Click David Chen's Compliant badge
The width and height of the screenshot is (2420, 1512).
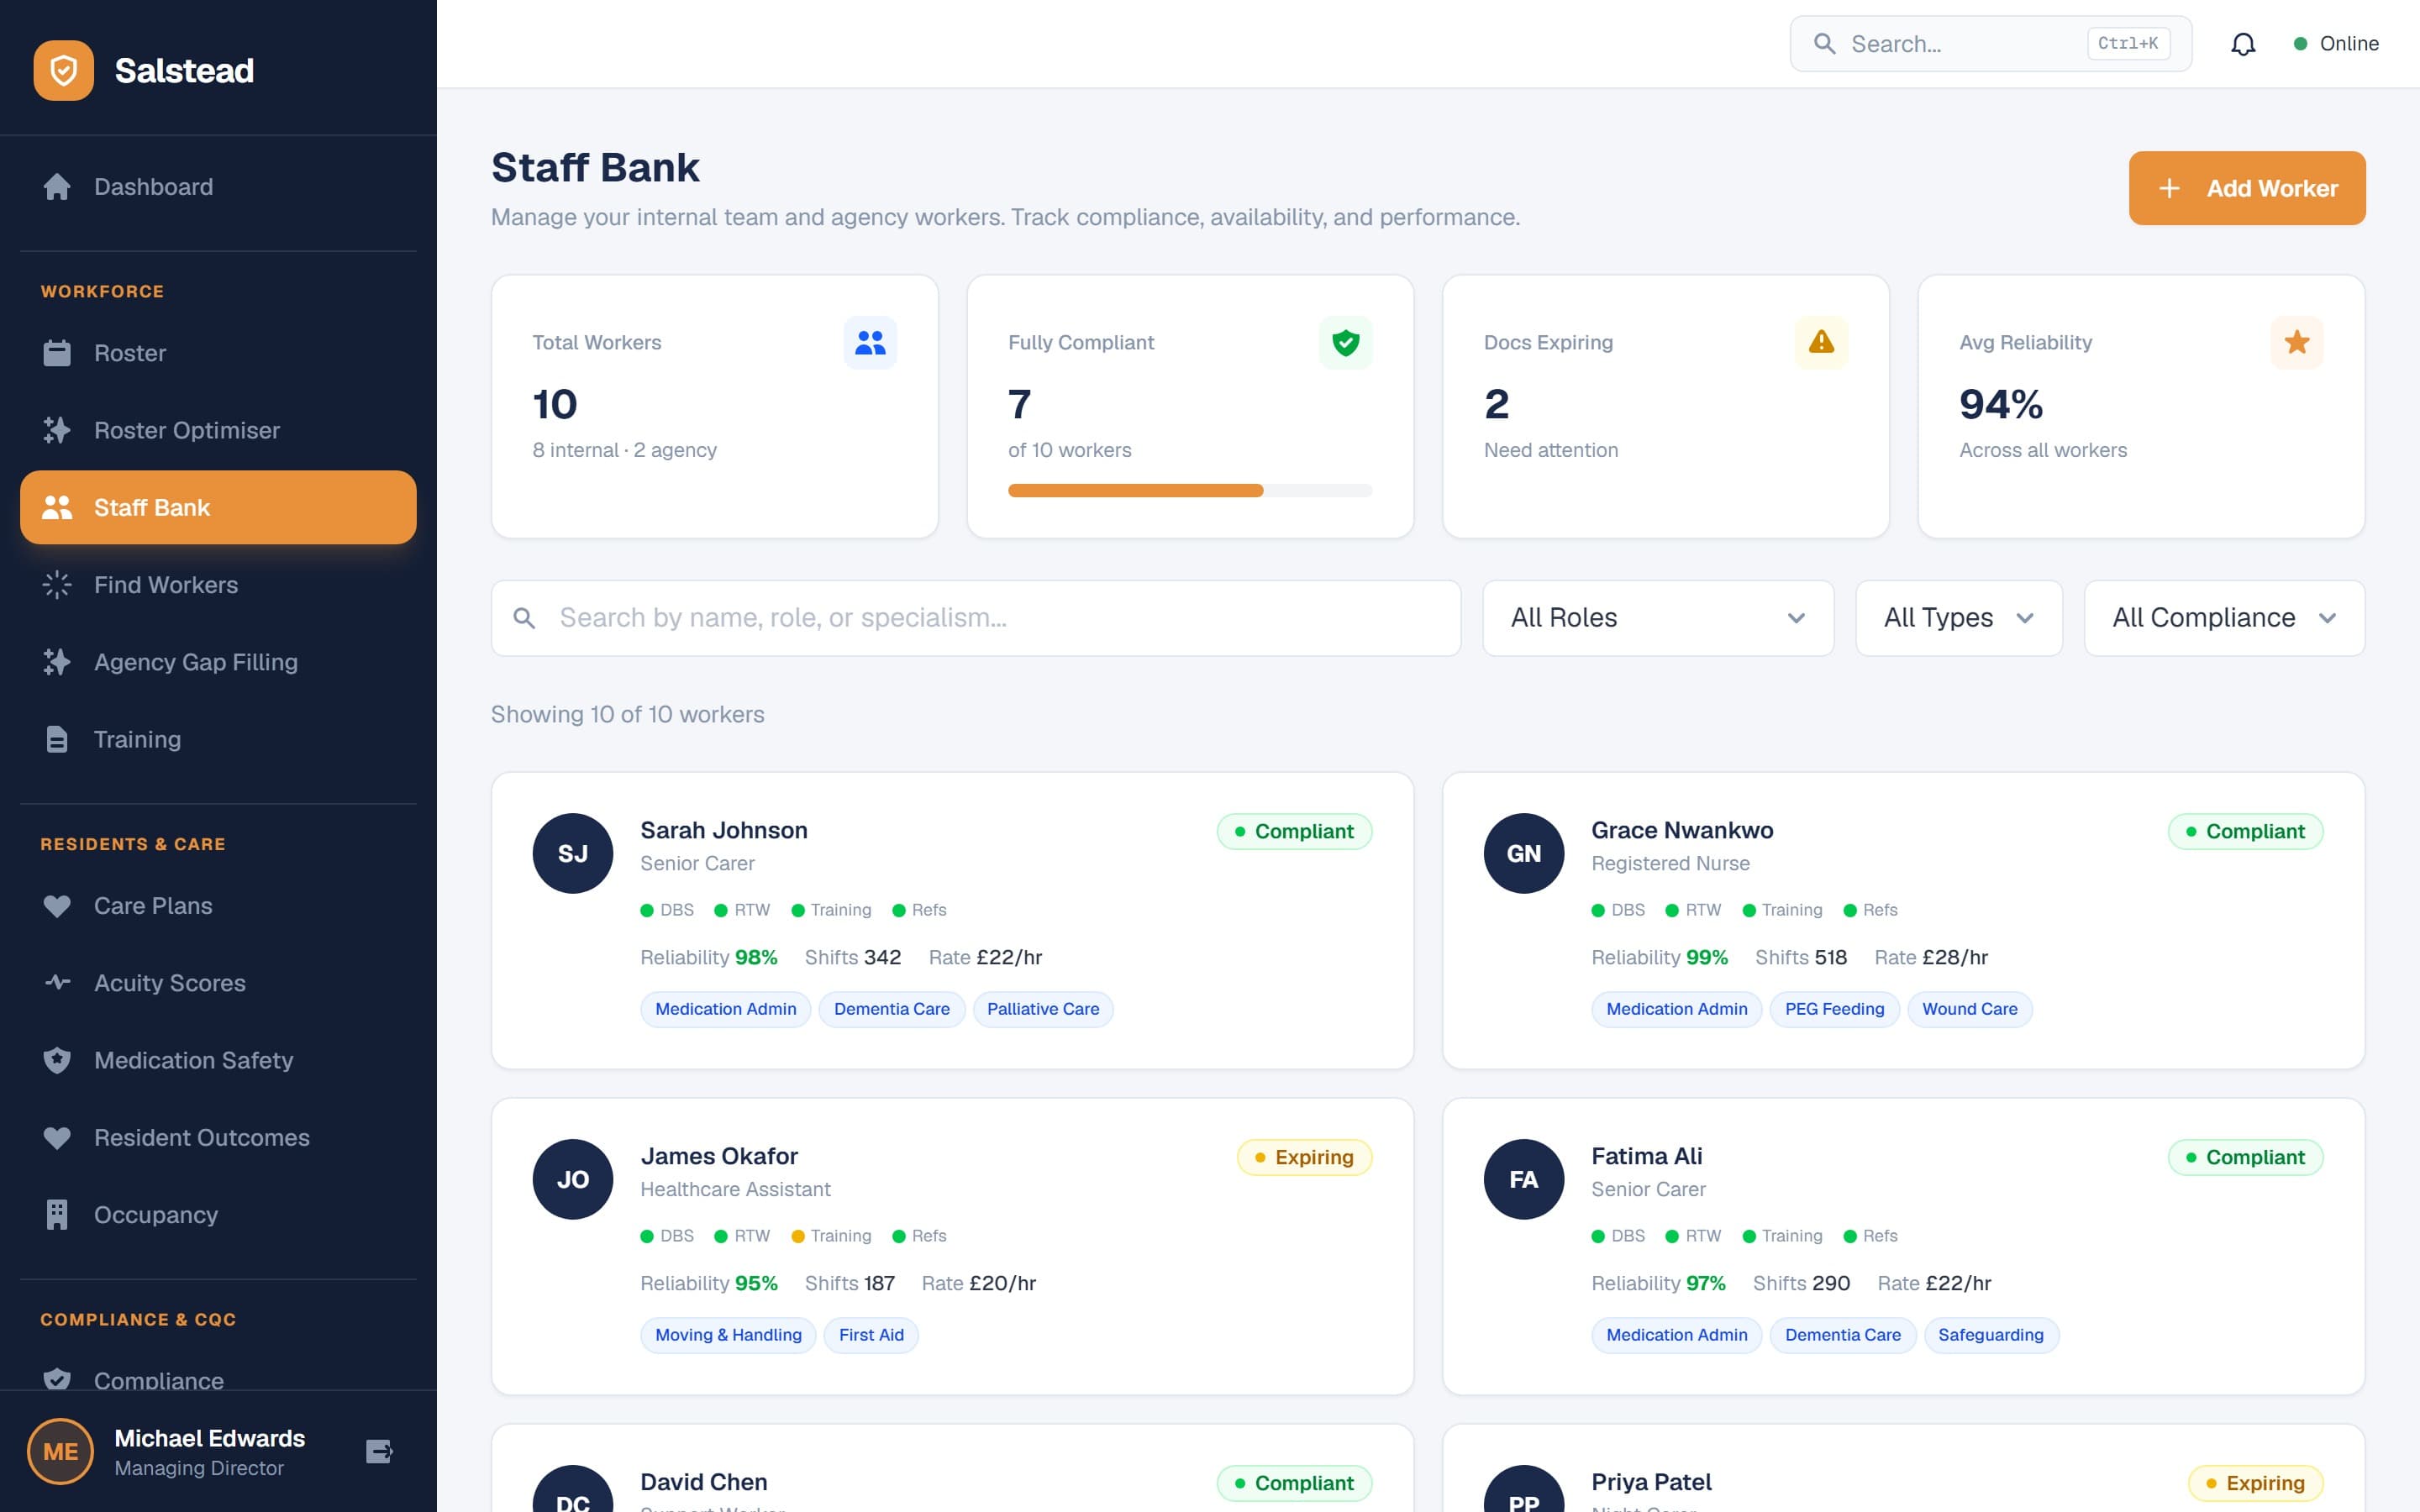pyautogui.click(x=1294, y=1483)
